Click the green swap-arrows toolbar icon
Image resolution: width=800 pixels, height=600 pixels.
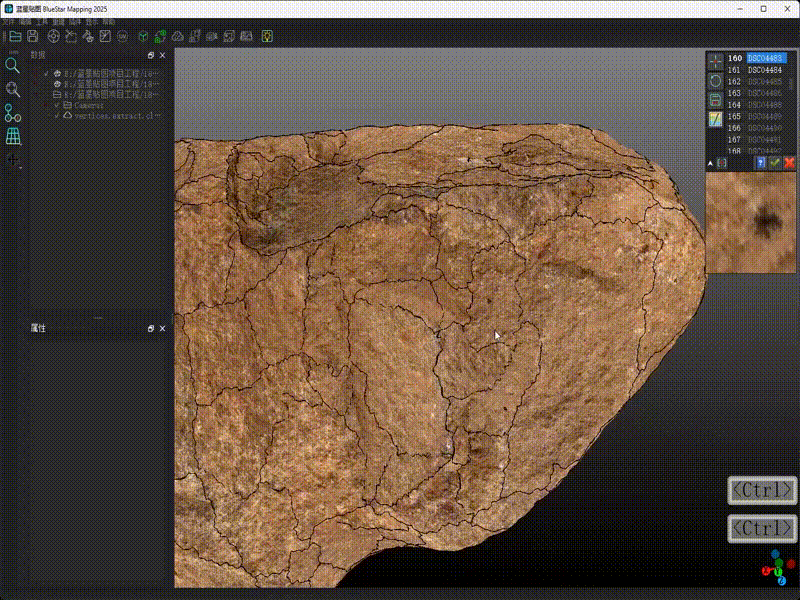pos(160,36)
